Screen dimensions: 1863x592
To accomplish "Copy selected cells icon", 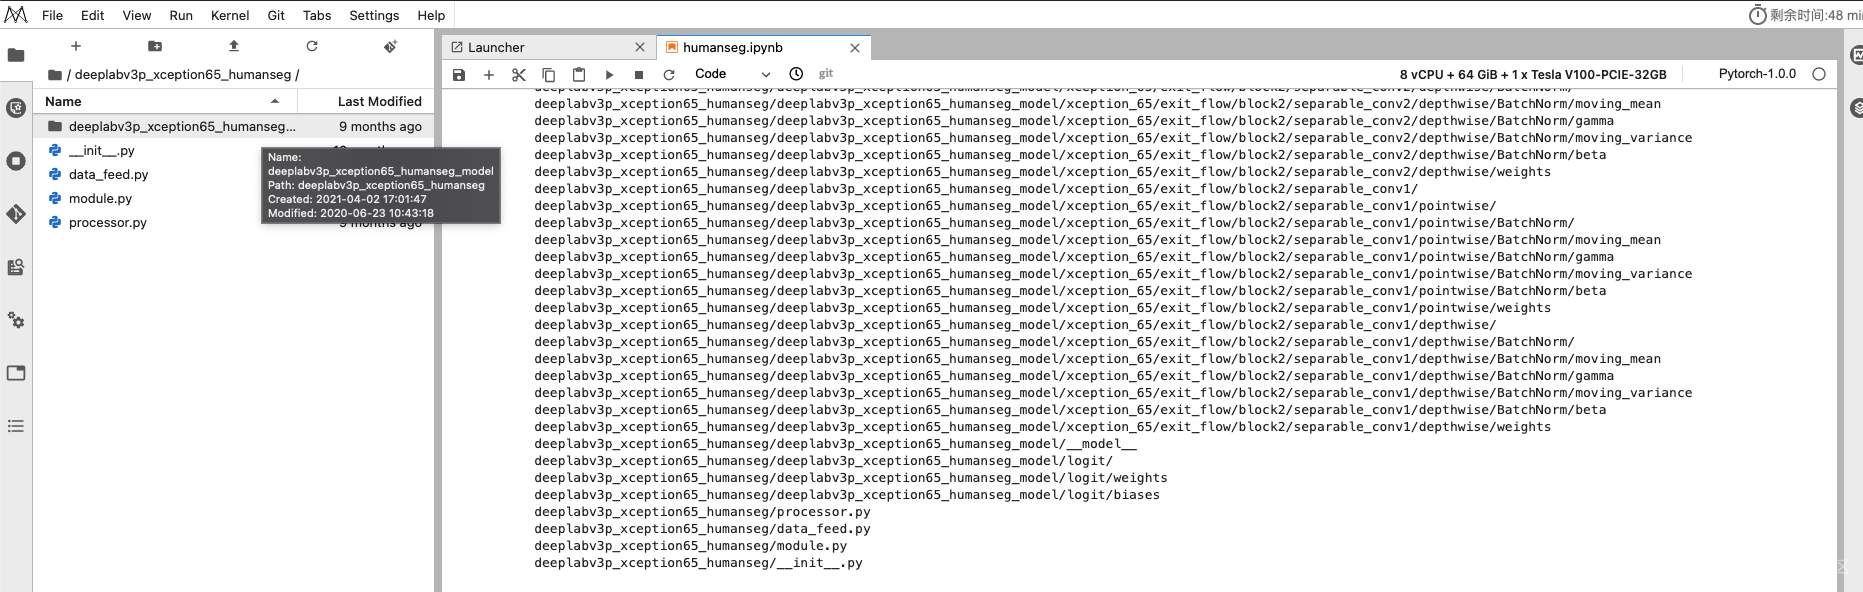I will click(x=549, y=74).
